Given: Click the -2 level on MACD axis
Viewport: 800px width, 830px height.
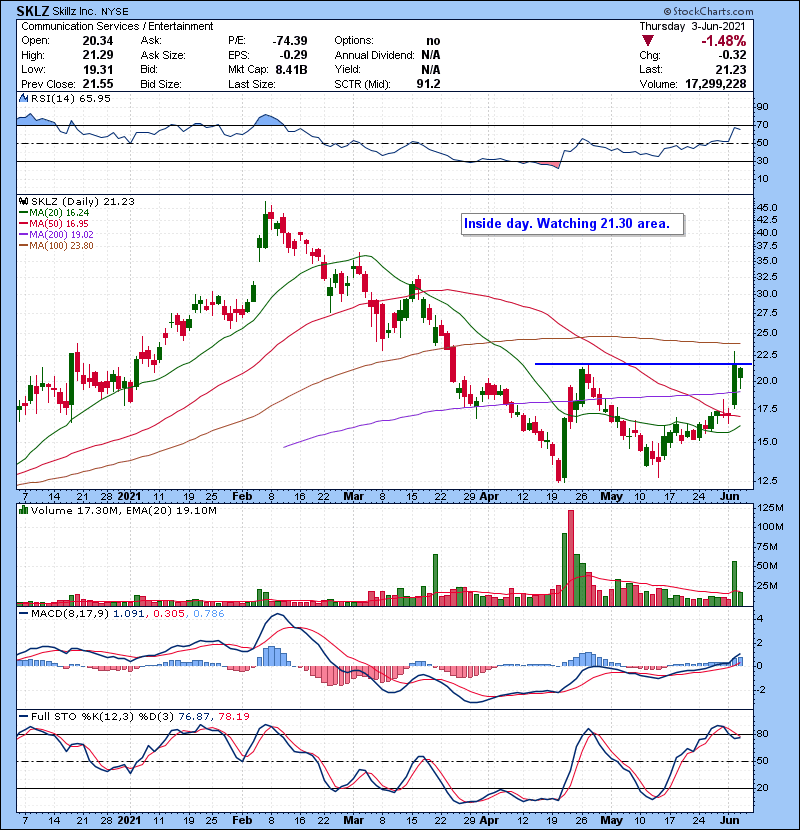Looking at the screenshot, I should (760, 690).
